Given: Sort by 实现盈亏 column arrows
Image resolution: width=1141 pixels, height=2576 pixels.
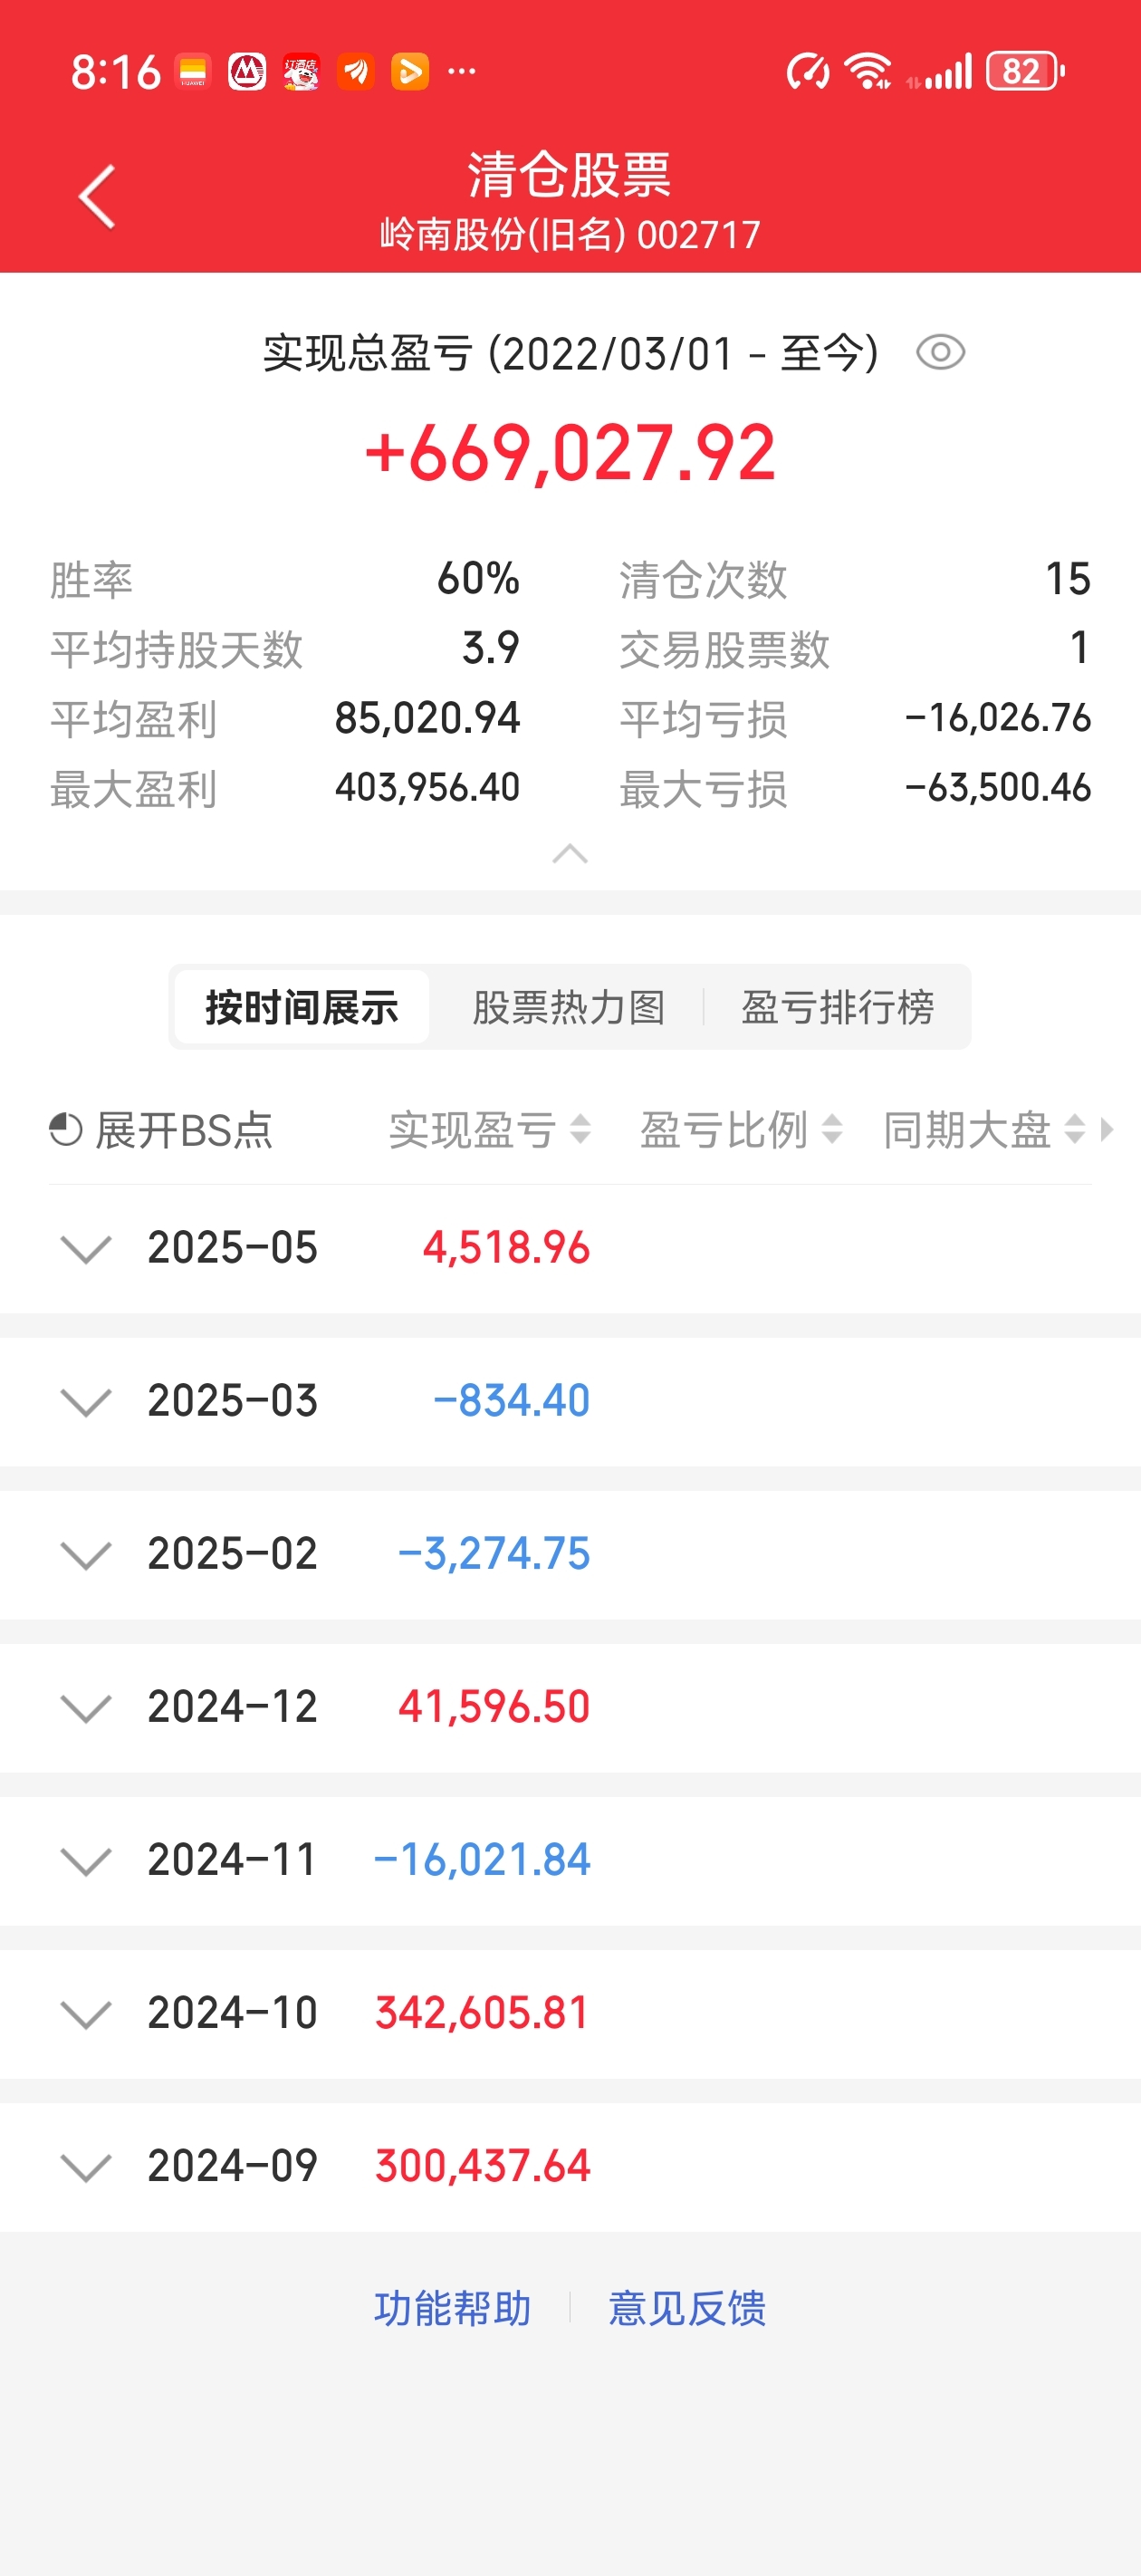Looking at the screenshot, I should 580,1130.
